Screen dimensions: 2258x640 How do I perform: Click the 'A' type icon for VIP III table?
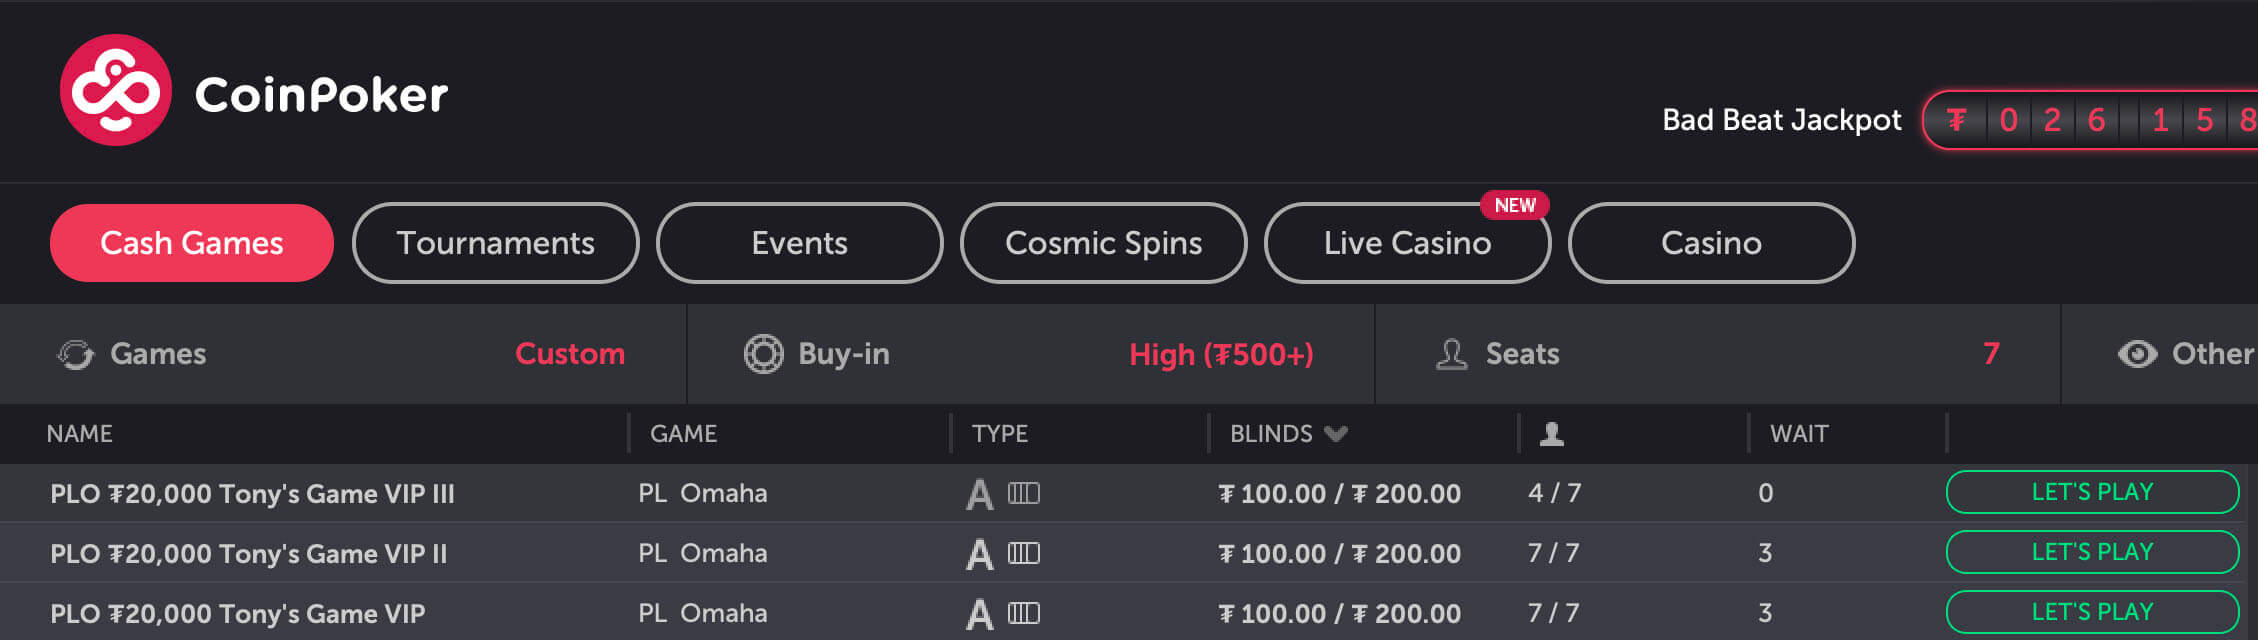(x=979, y=494)
